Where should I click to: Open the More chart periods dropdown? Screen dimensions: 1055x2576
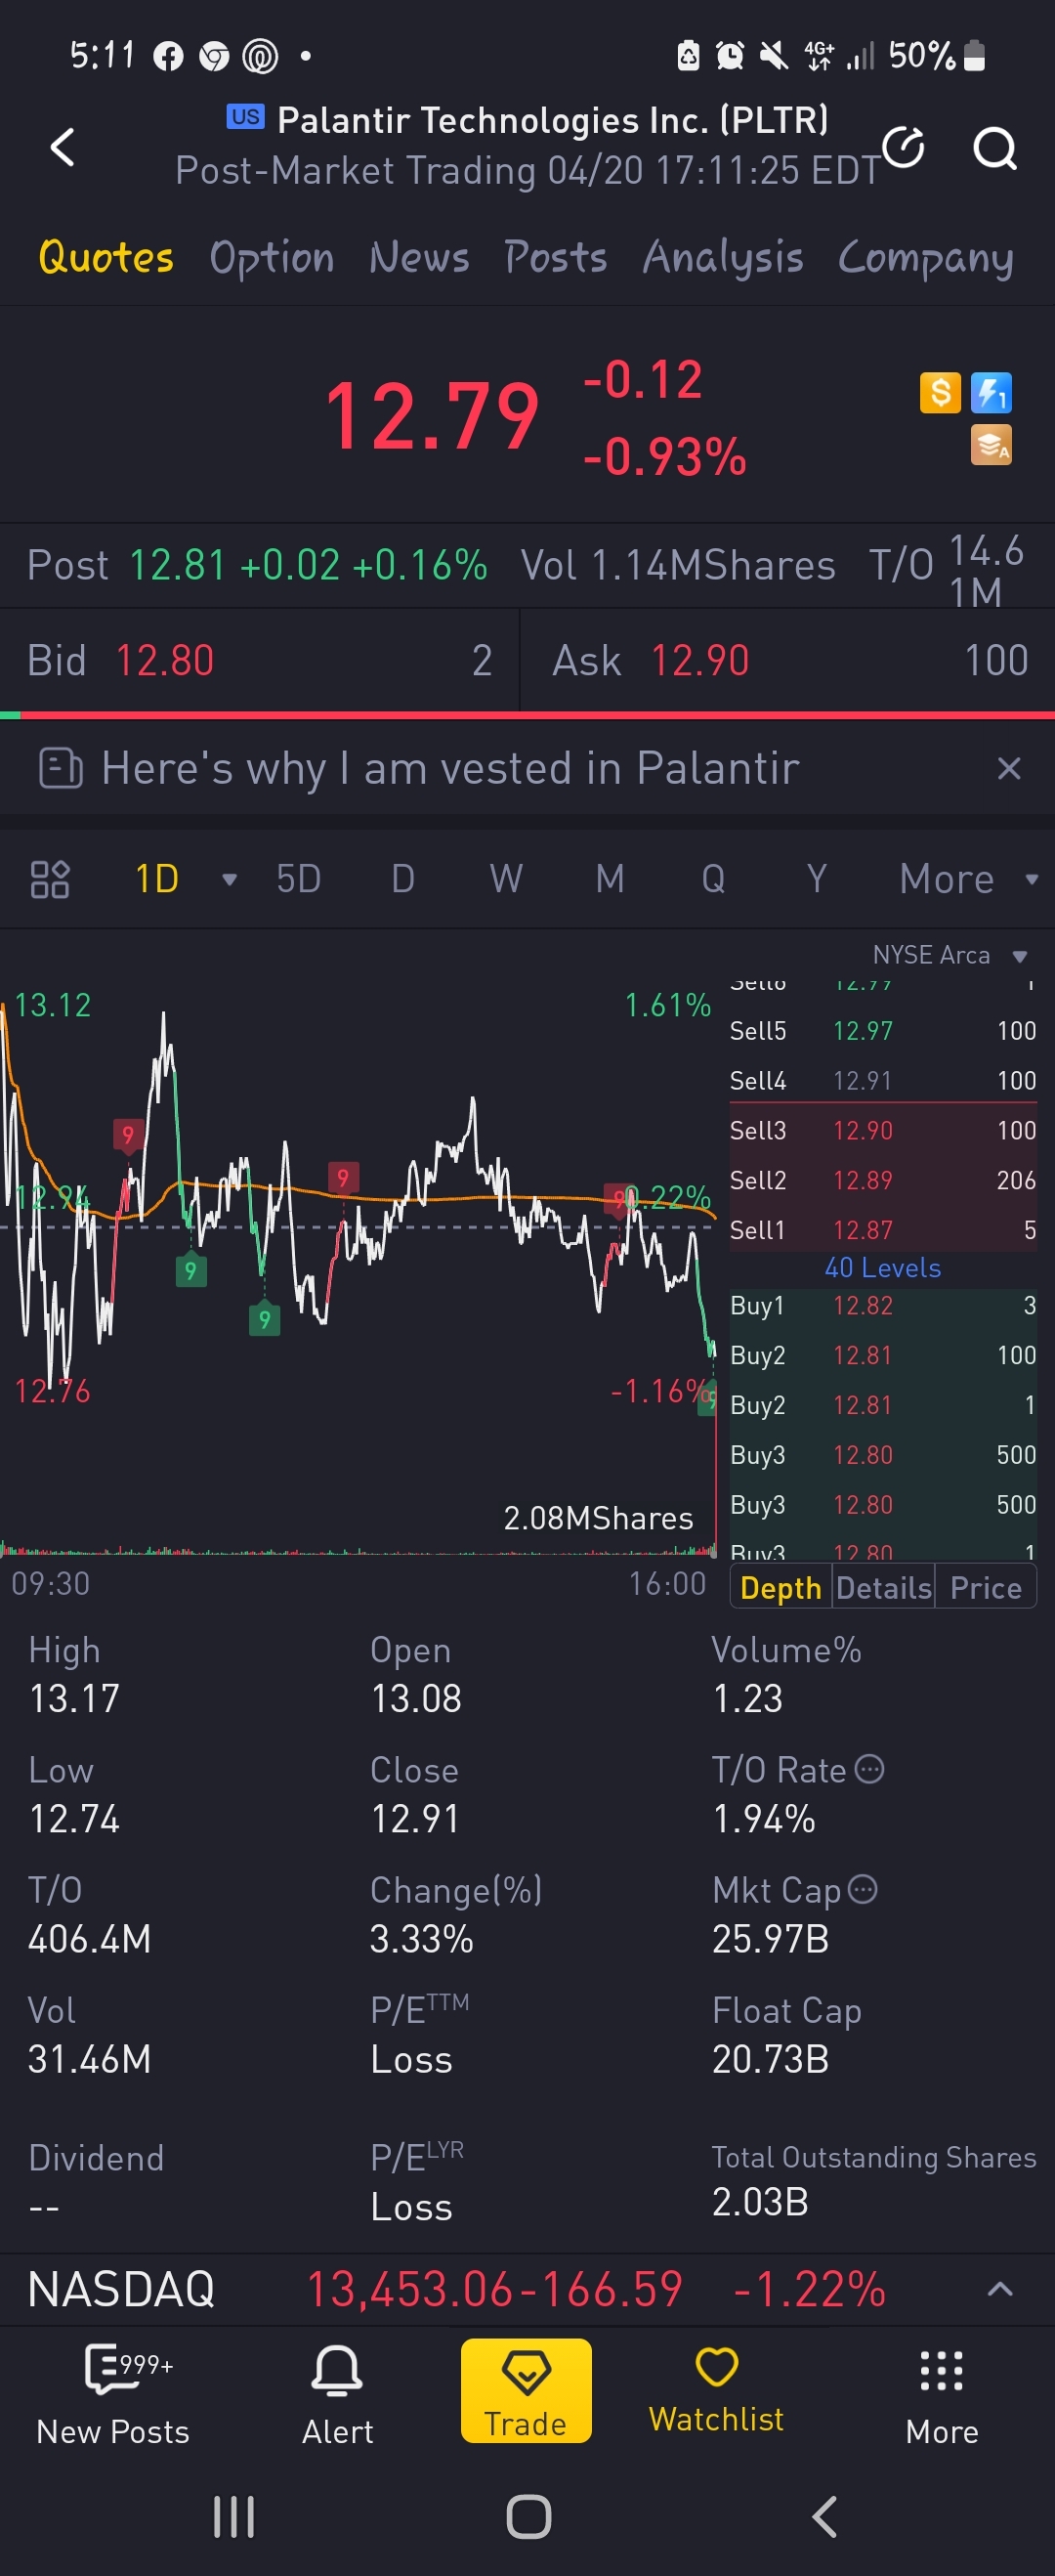pos(968,879)
